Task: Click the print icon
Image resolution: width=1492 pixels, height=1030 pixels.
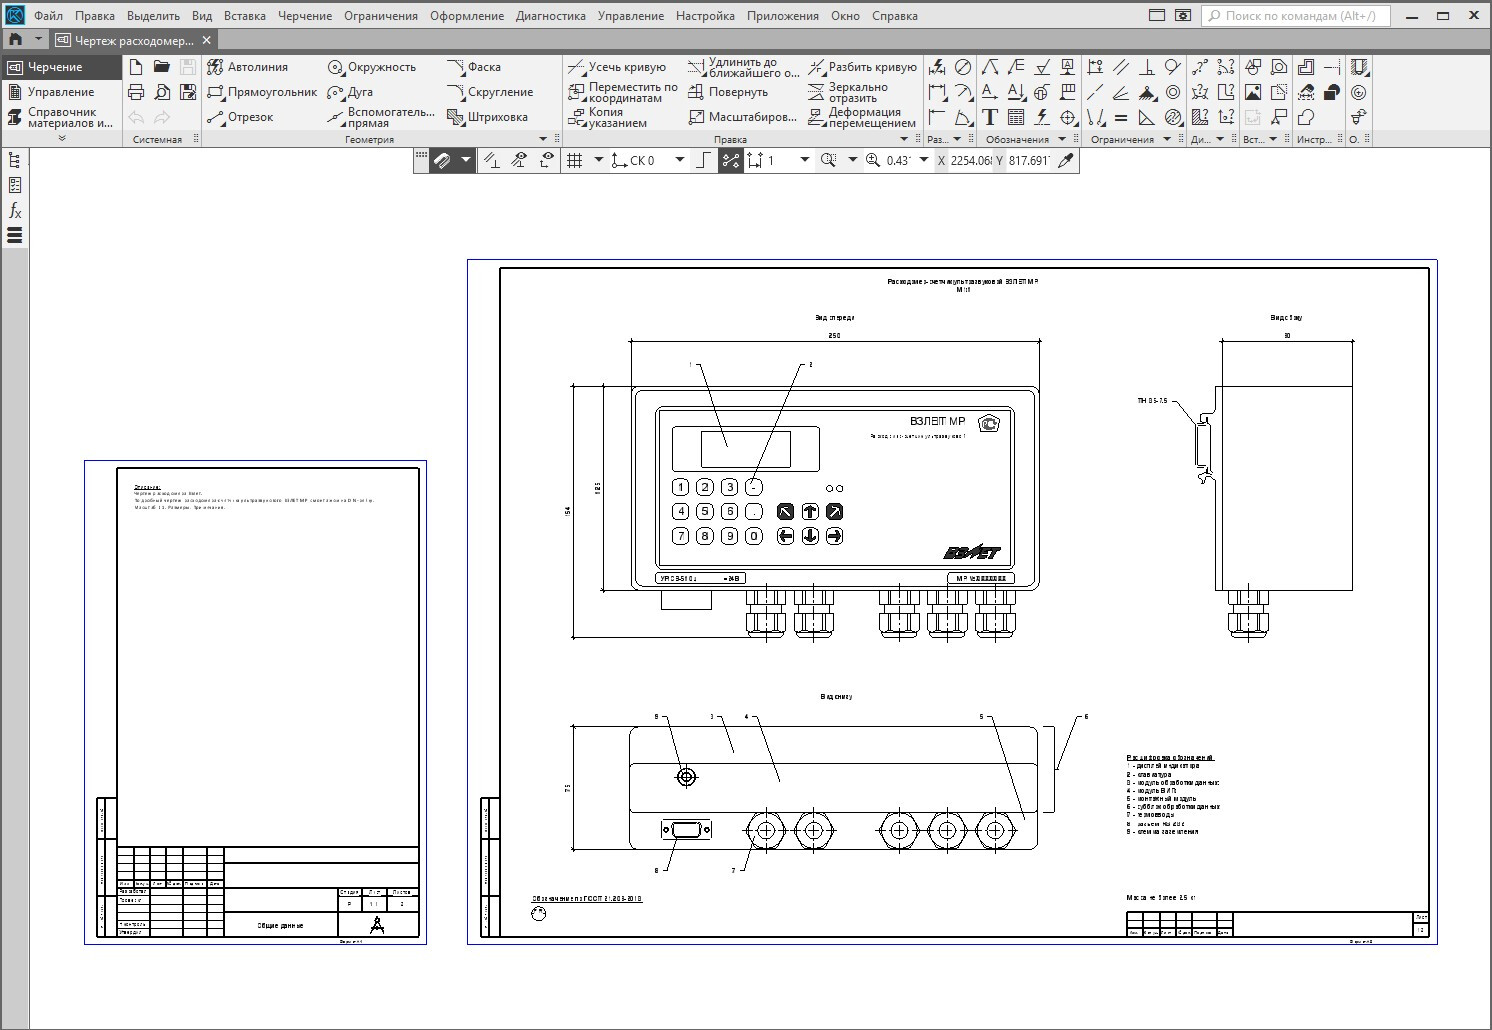Action: (136, 92)
